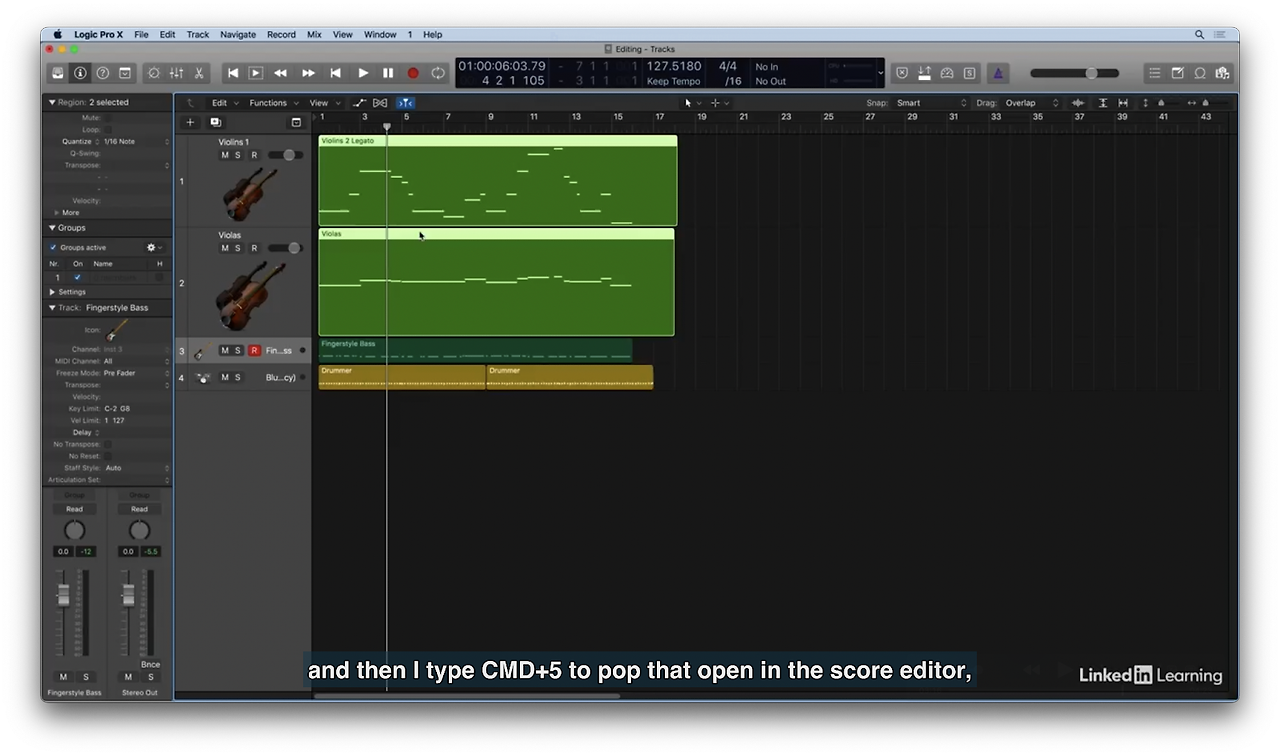Open Freeze Mode Pre Fader dropdown
1280x756 pixels.
click(136, 373)
